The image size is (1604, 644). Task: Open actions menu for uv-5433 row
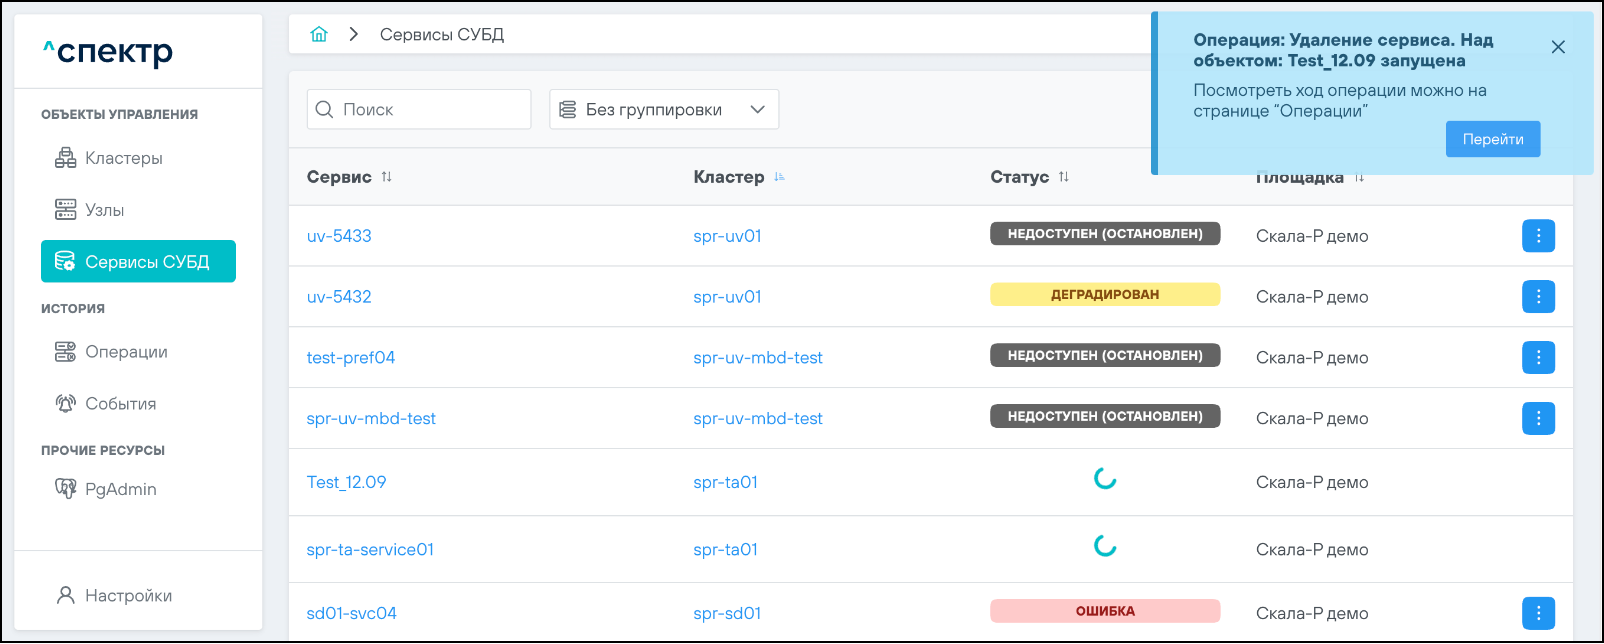[x=1538, y=236]
